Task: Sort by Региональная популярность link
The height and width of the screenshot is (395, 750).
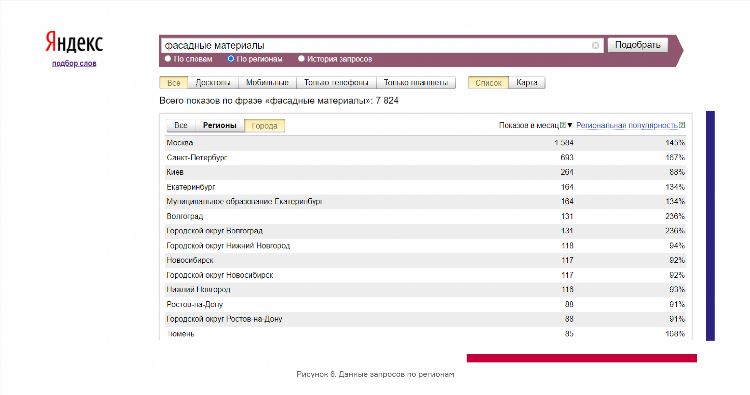Action: 627,125
